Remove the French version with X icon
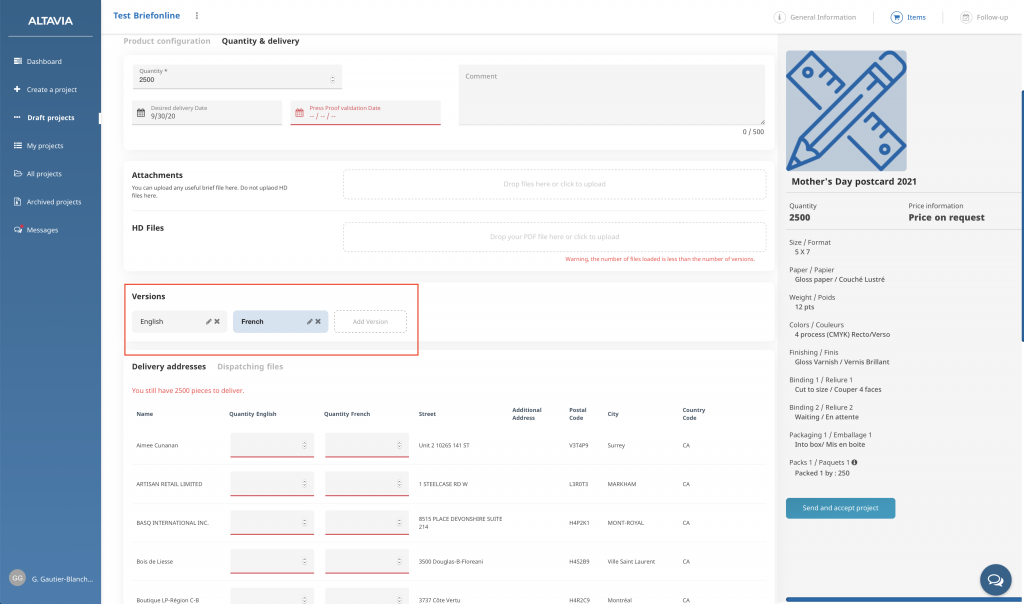1024x604 pixels. click(318, 321)
